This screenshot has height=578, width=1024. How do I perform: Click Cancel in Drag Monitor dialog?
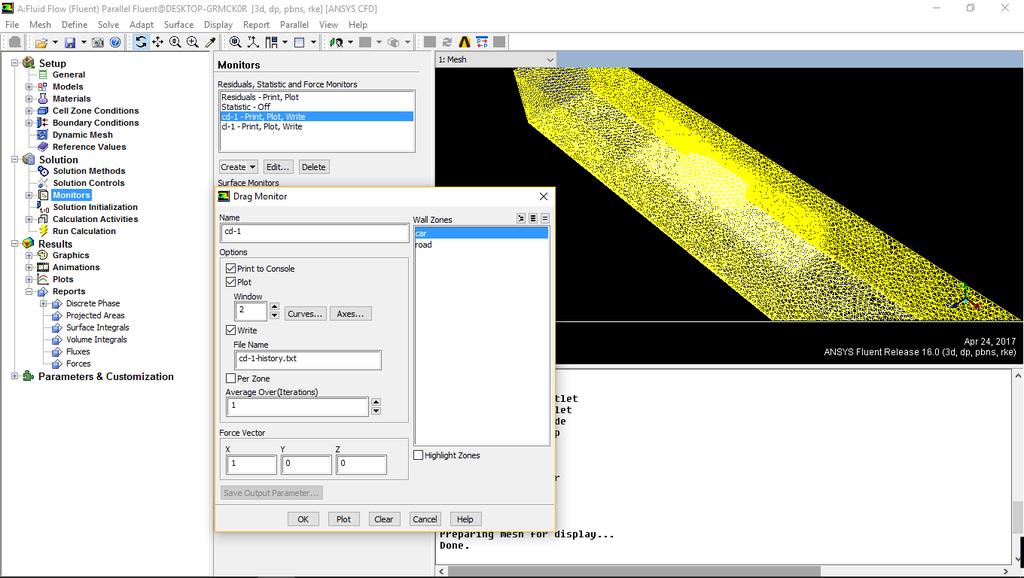(424, 519)
